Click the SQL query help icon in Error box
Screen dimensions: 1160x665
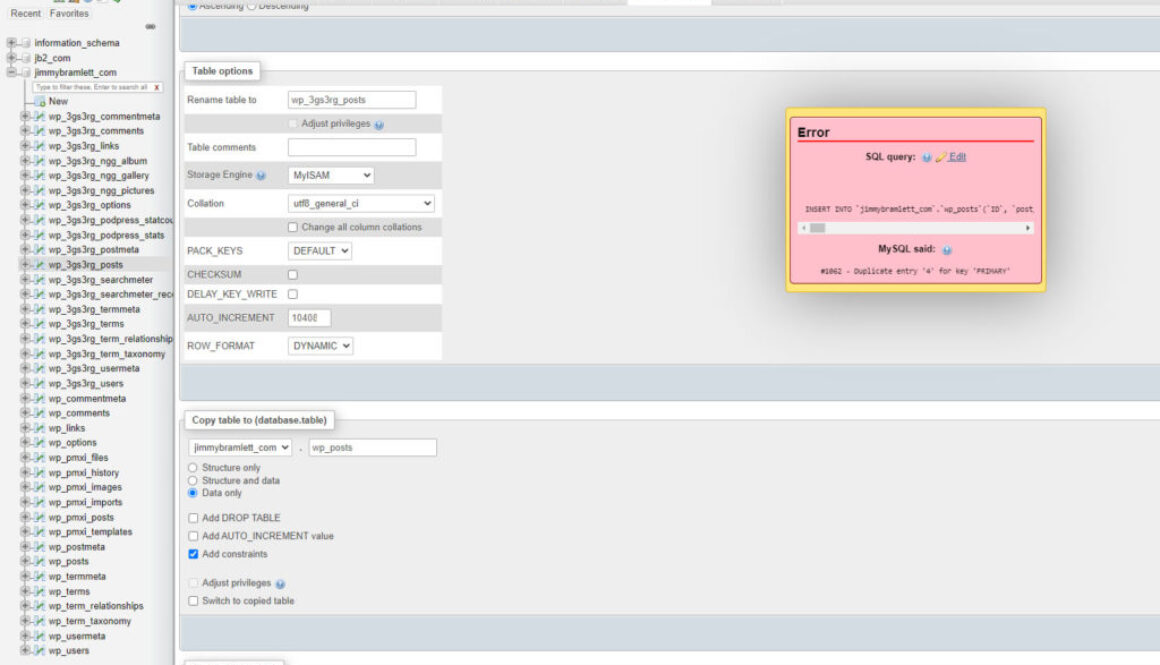[926, 158]
